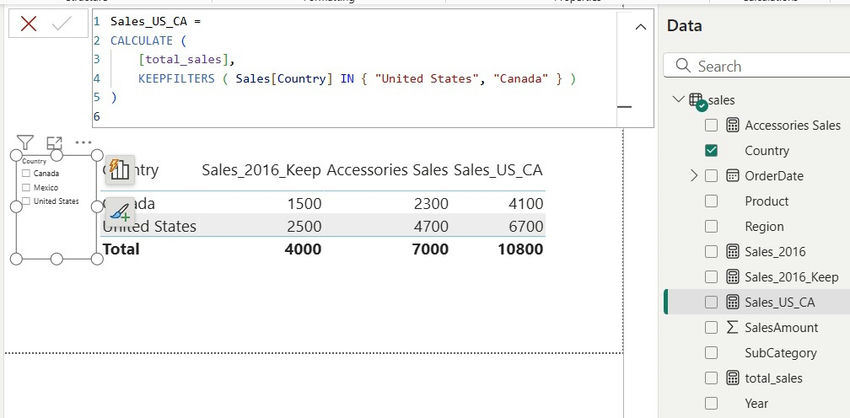Click the build visual chart icon
The width and height of the screenshot is (850, 418).
pyautogui.click(x=119, y=169)
